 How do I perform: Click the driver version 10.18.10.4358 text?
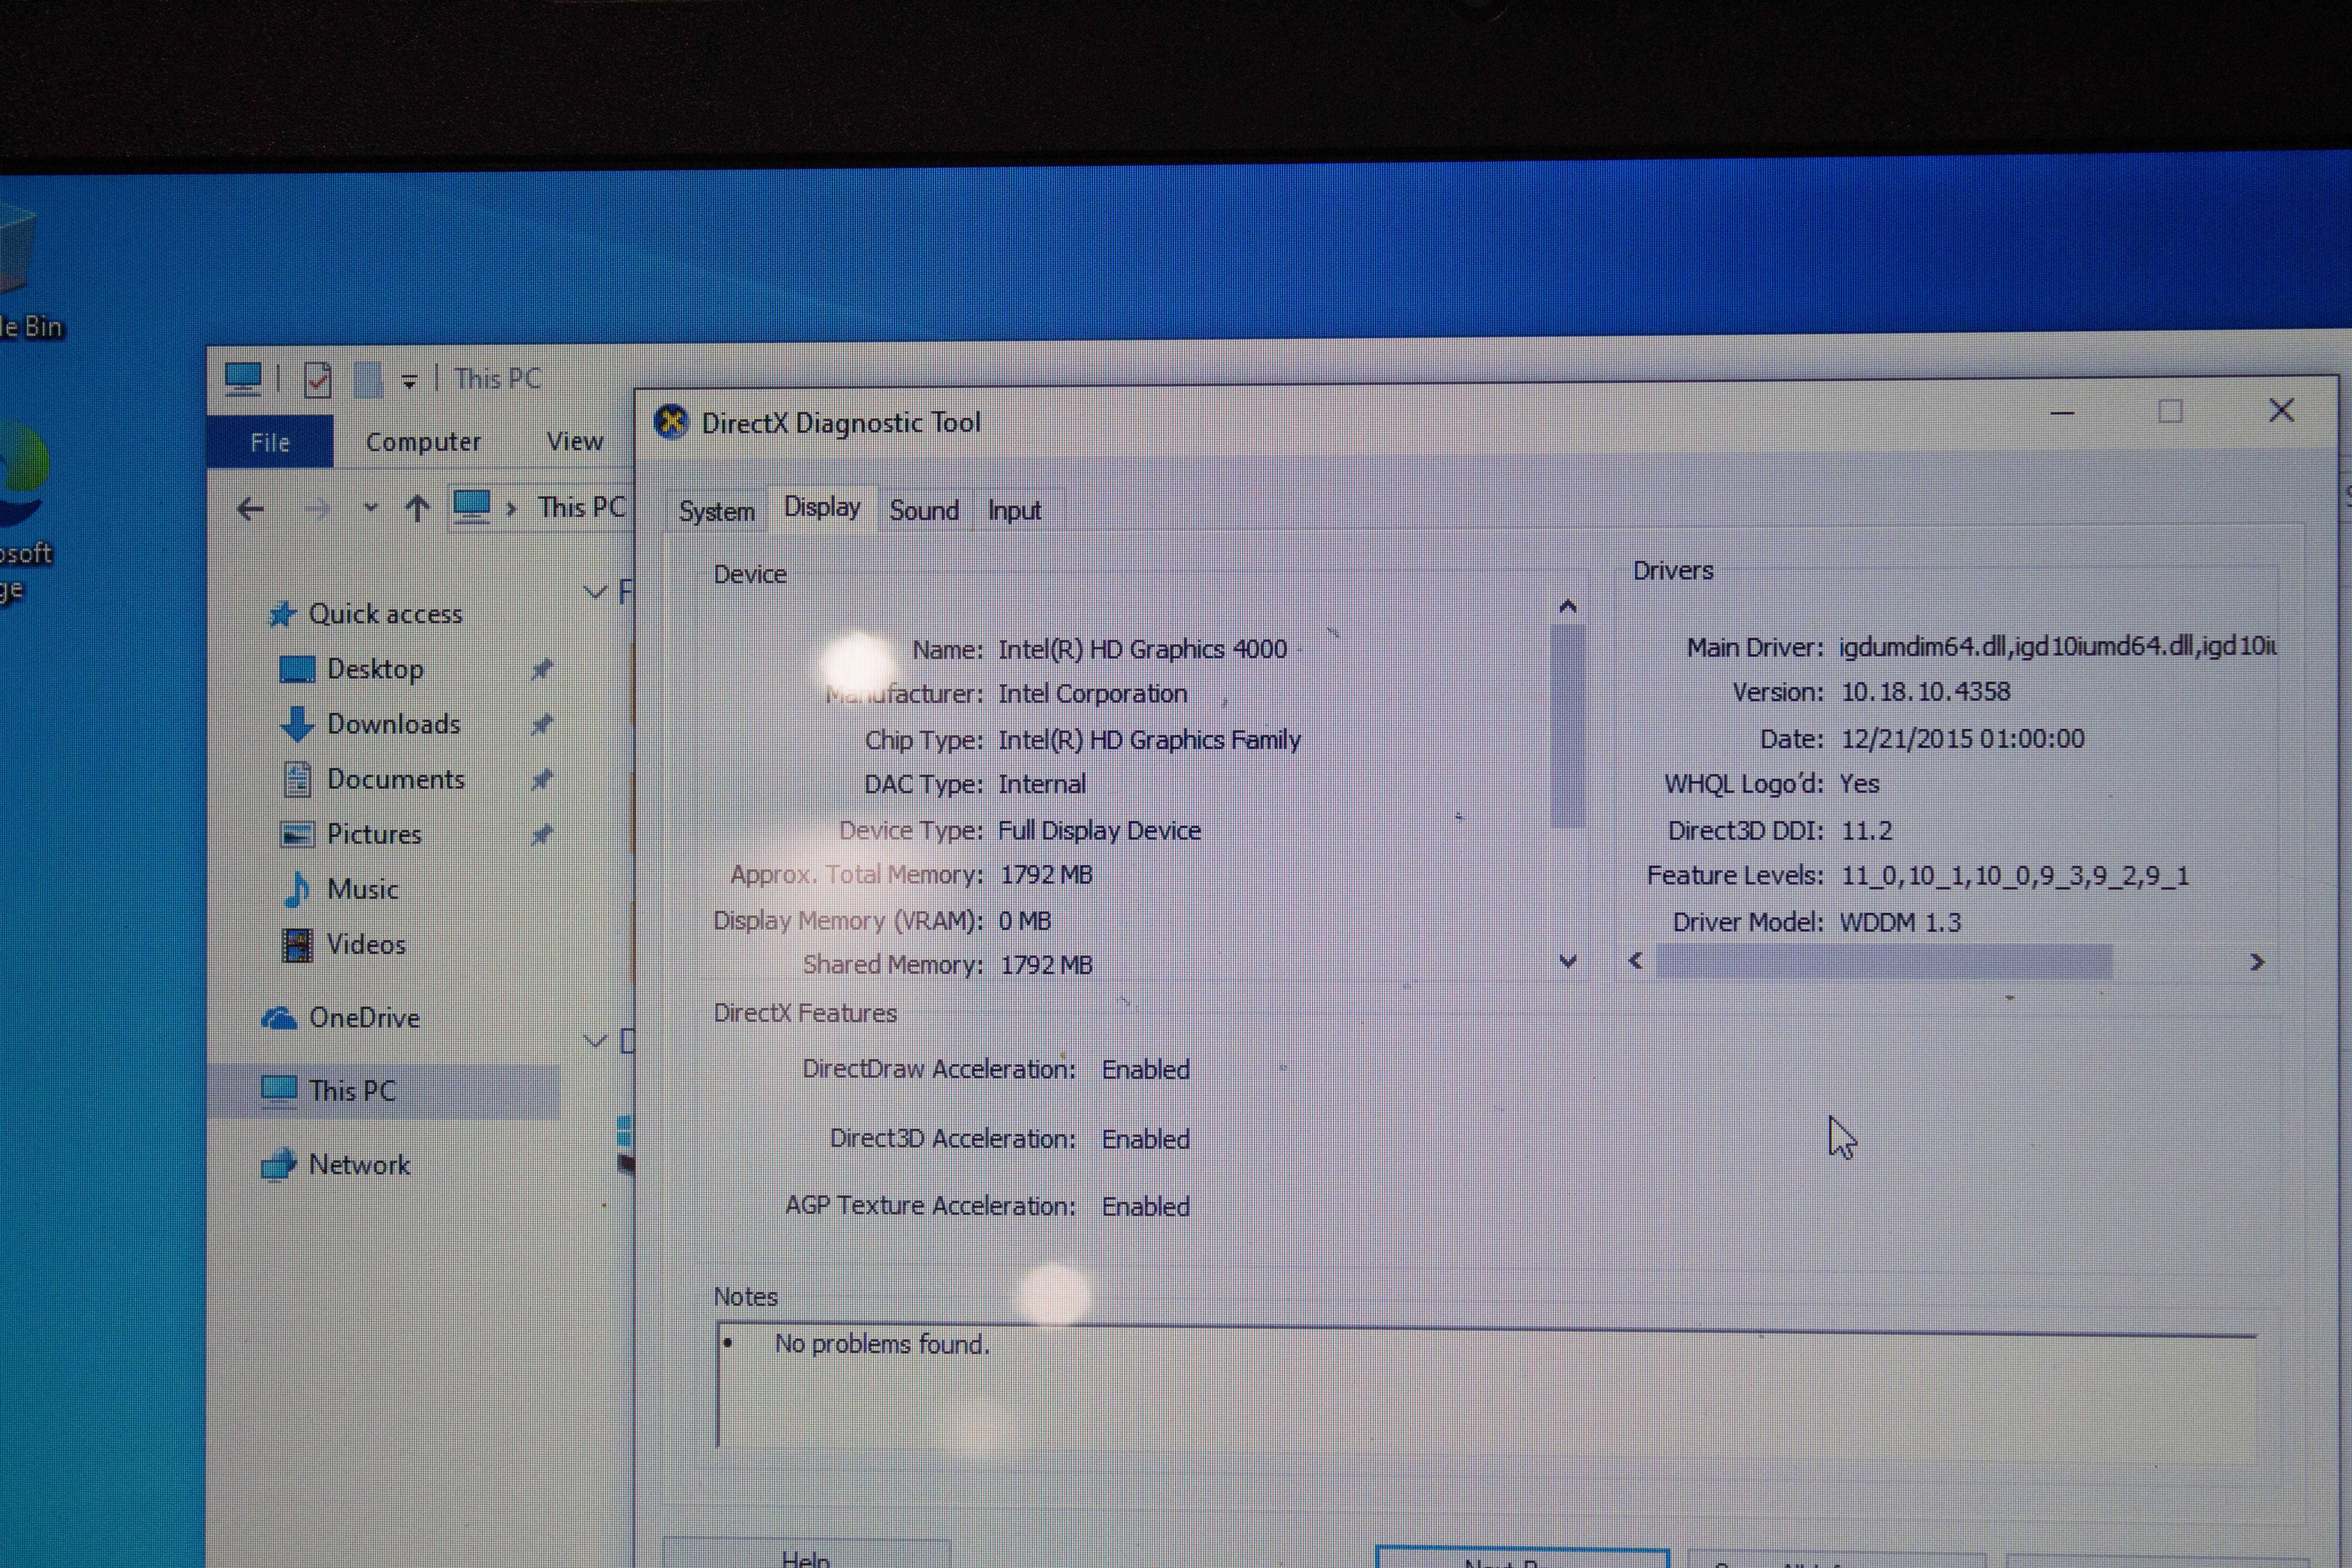[1925, 692]
